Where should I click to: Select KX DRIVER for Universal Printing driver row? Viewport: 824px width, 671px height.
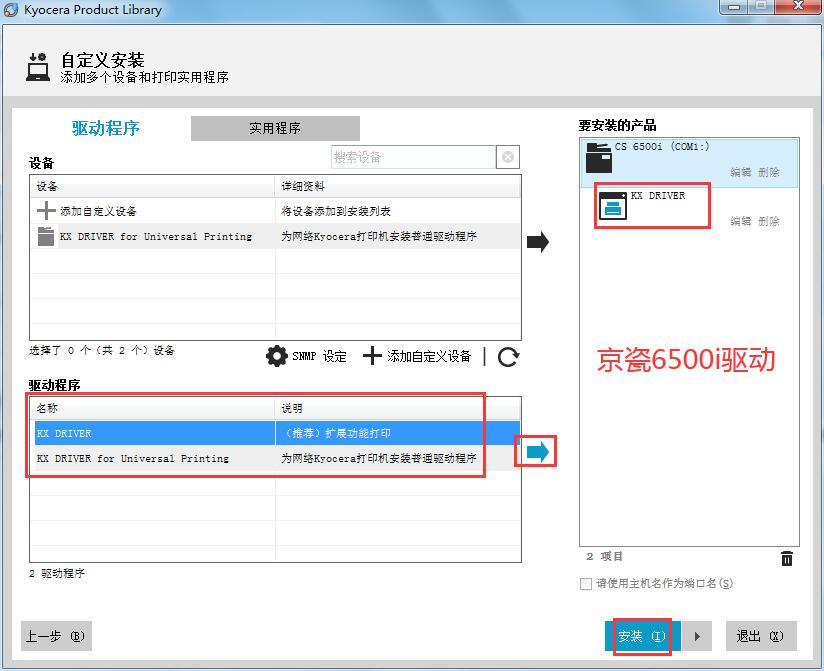[277, 458]
